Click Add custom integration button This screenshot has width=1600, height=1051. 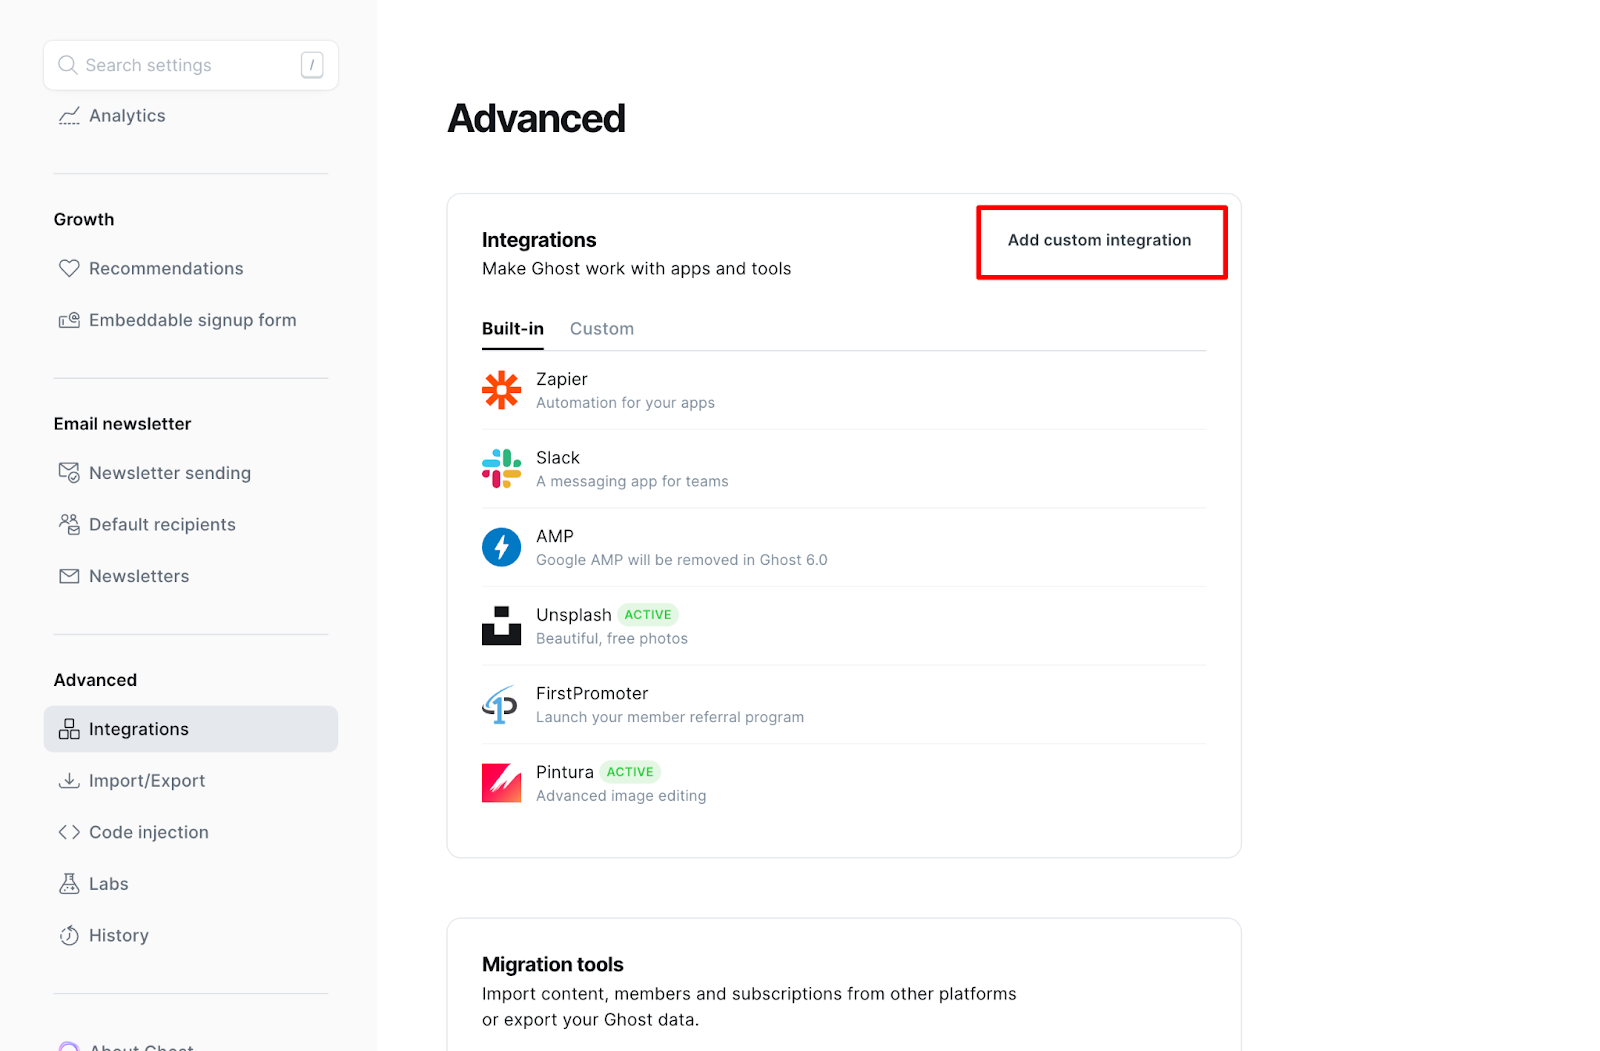click(x=1099, y=240)
